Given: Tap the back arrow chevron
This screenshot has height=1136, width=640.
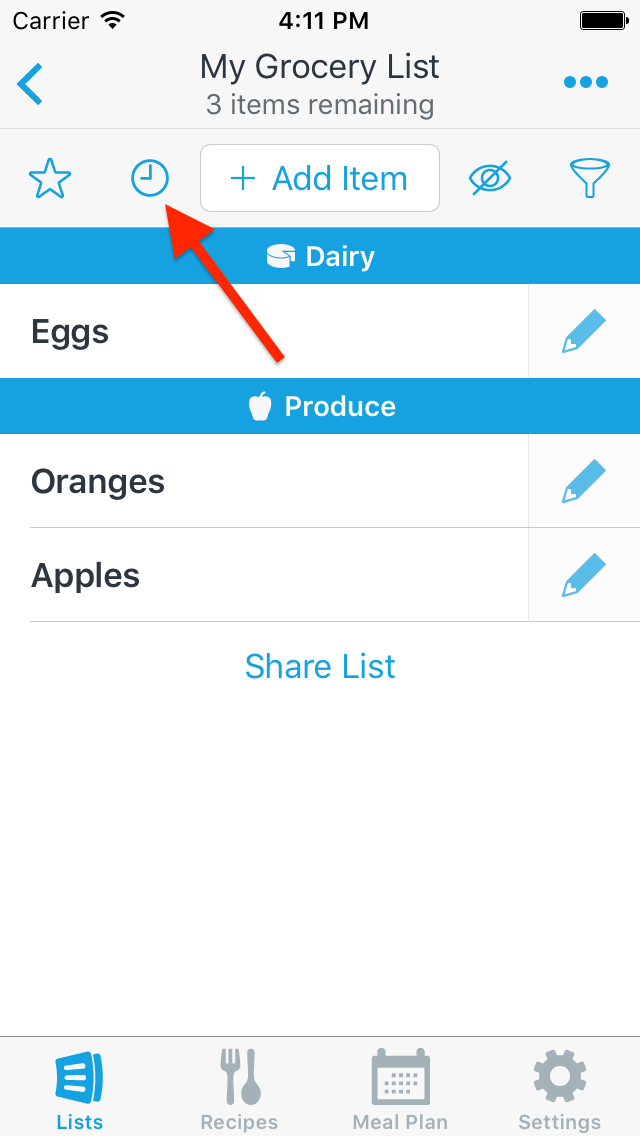Looking at the screenshot, I should pyautogui.click(x=30, y=83).
